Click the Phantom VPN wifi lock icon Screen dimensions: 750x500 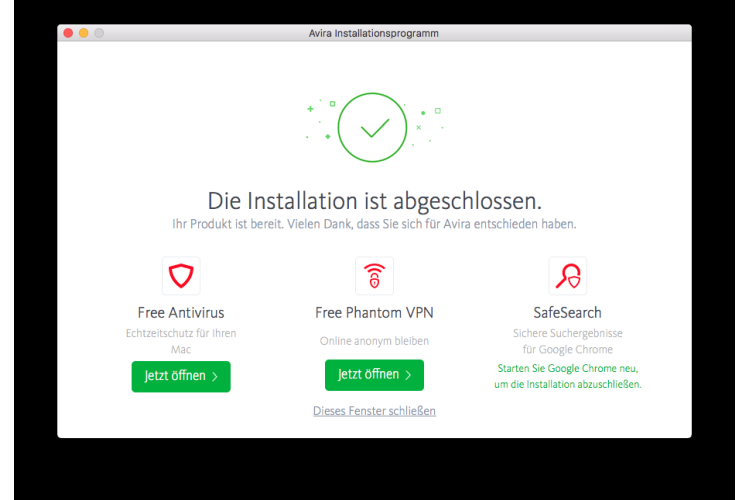[x=374, y=276]
